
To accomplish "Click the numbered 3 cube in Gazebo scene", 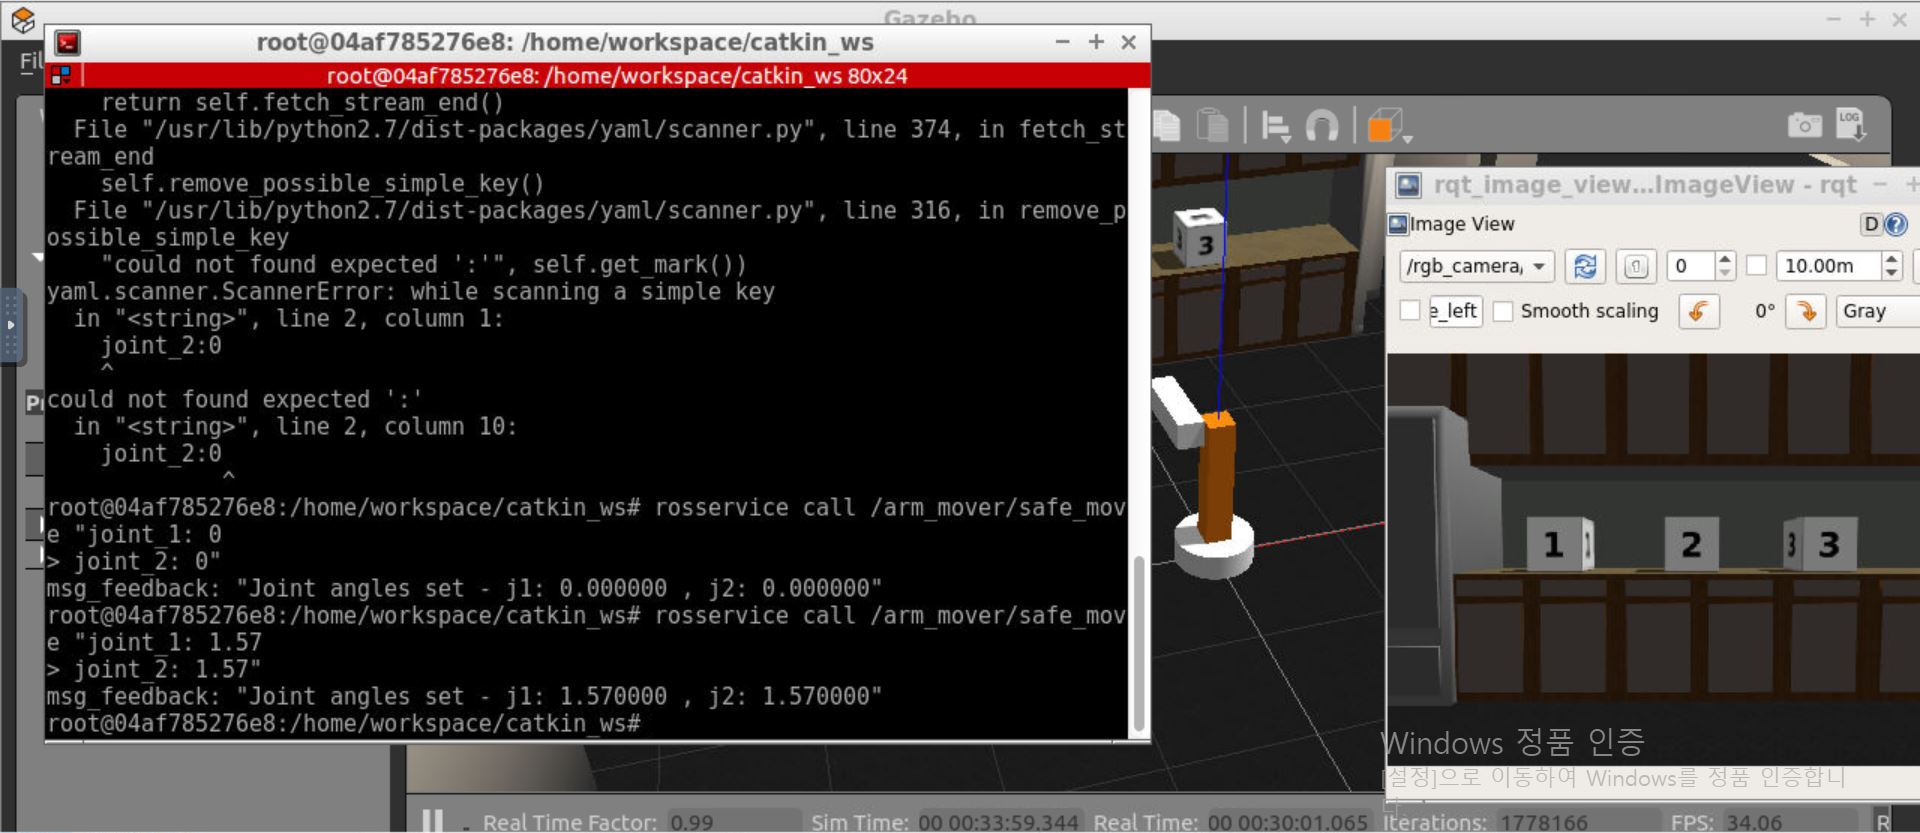I will pyautogui.click(x=1198, y=237).
